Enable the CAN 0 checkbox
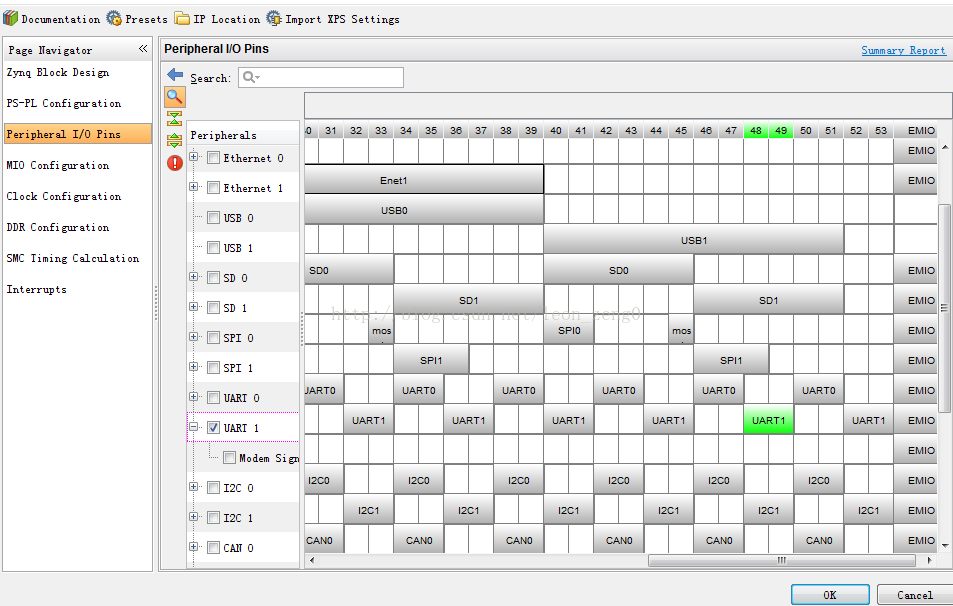Viewport: 953px width, 606px height. [x=213, y=548]
